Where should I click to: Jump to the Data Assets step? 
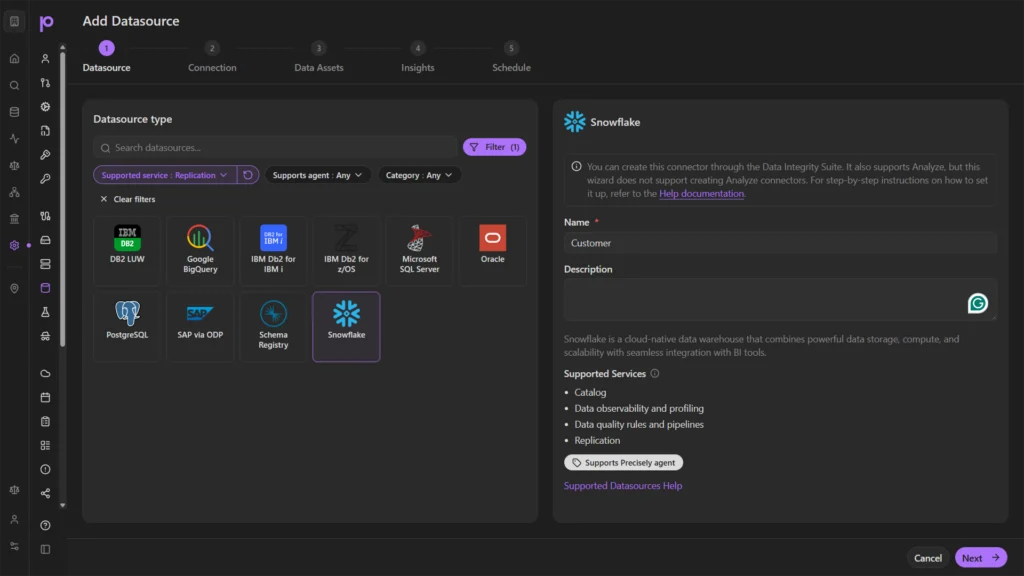click(319, 57)
